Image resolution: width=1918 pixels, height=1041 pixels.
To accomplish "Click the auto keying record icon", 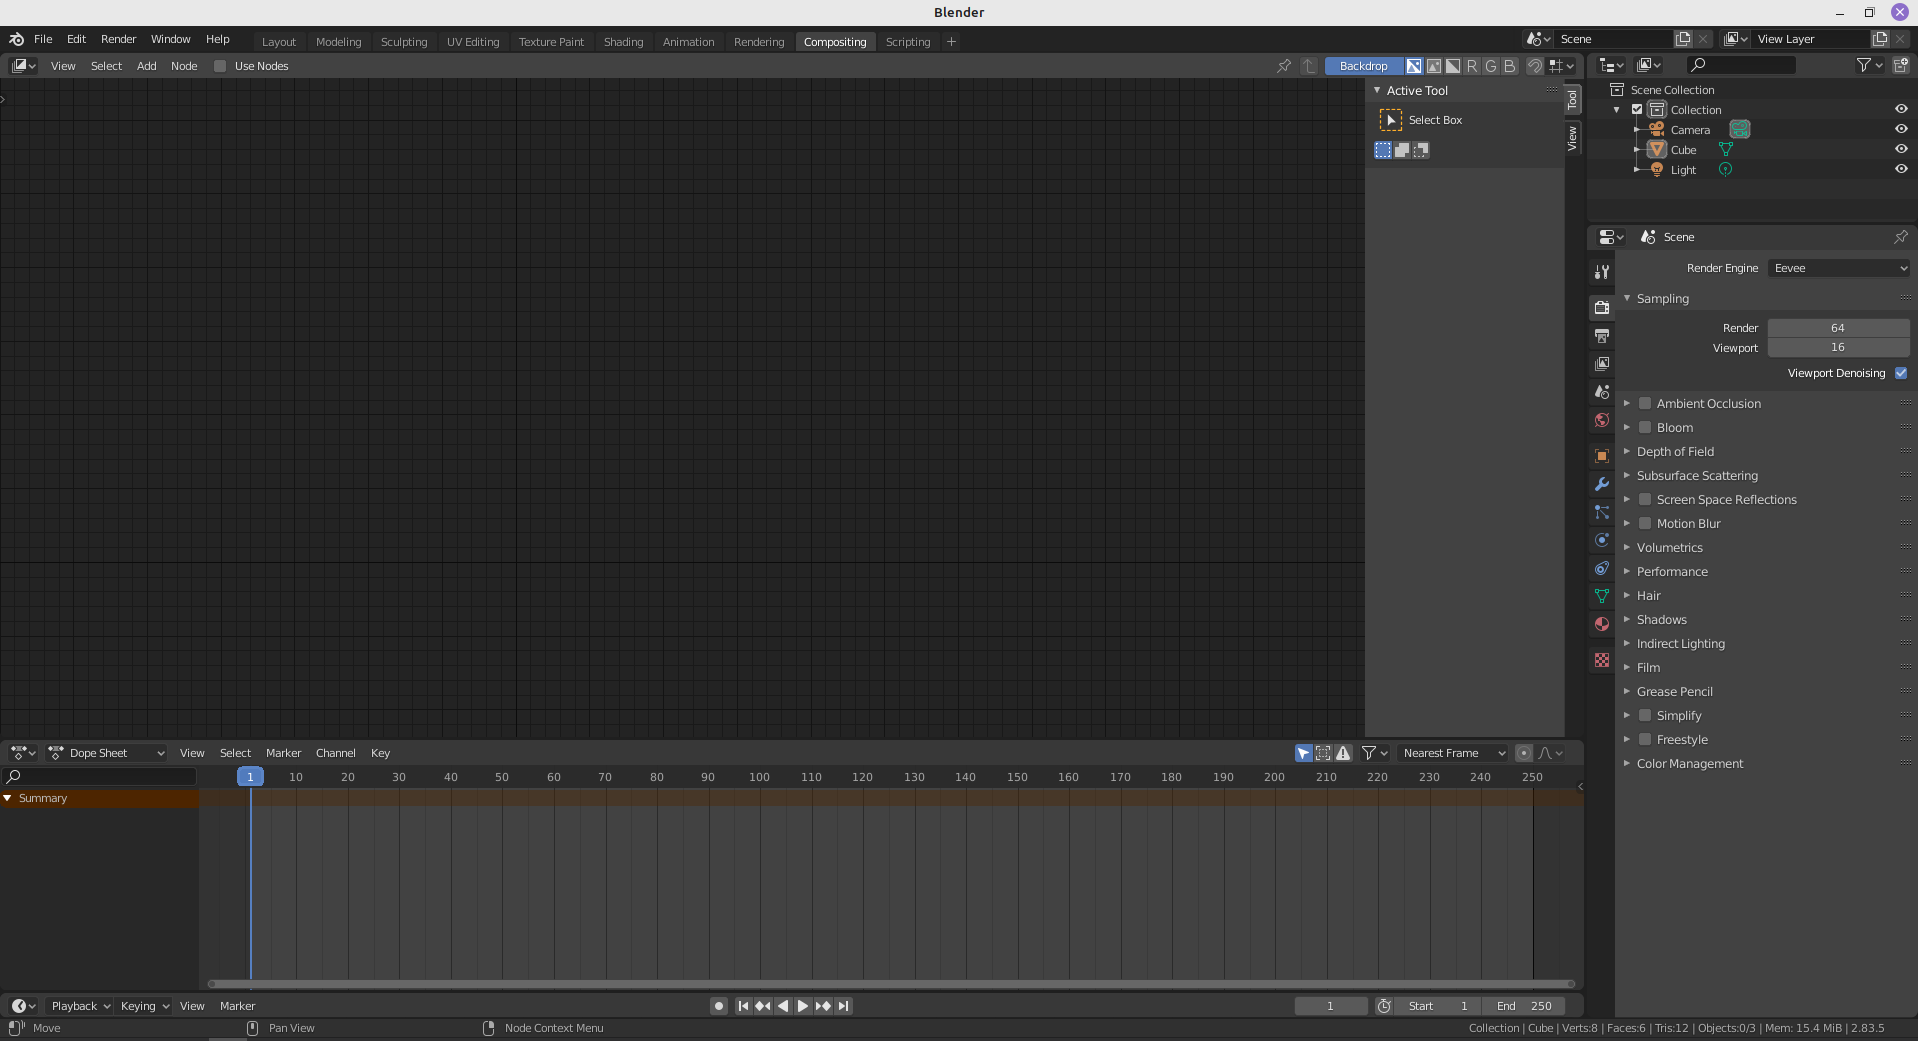I will [718, 1006].
